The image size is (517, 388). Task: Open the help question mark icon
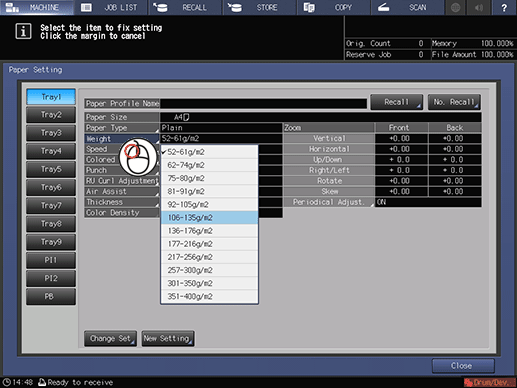click(x=504, y=7)
